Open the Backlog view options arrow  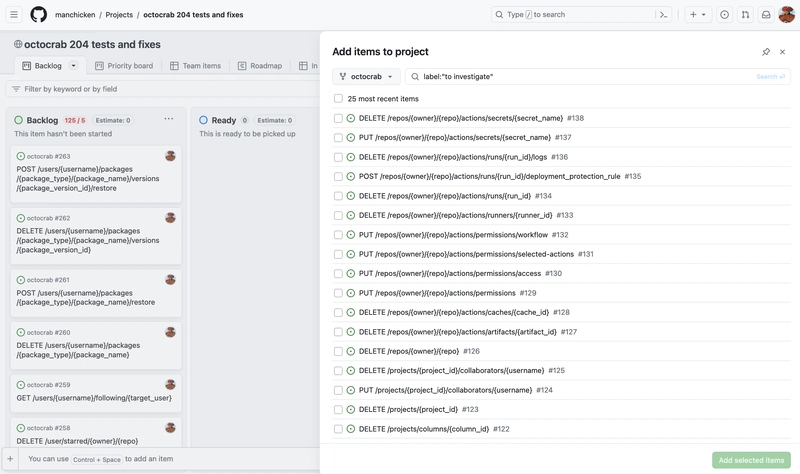pos(73,65)
